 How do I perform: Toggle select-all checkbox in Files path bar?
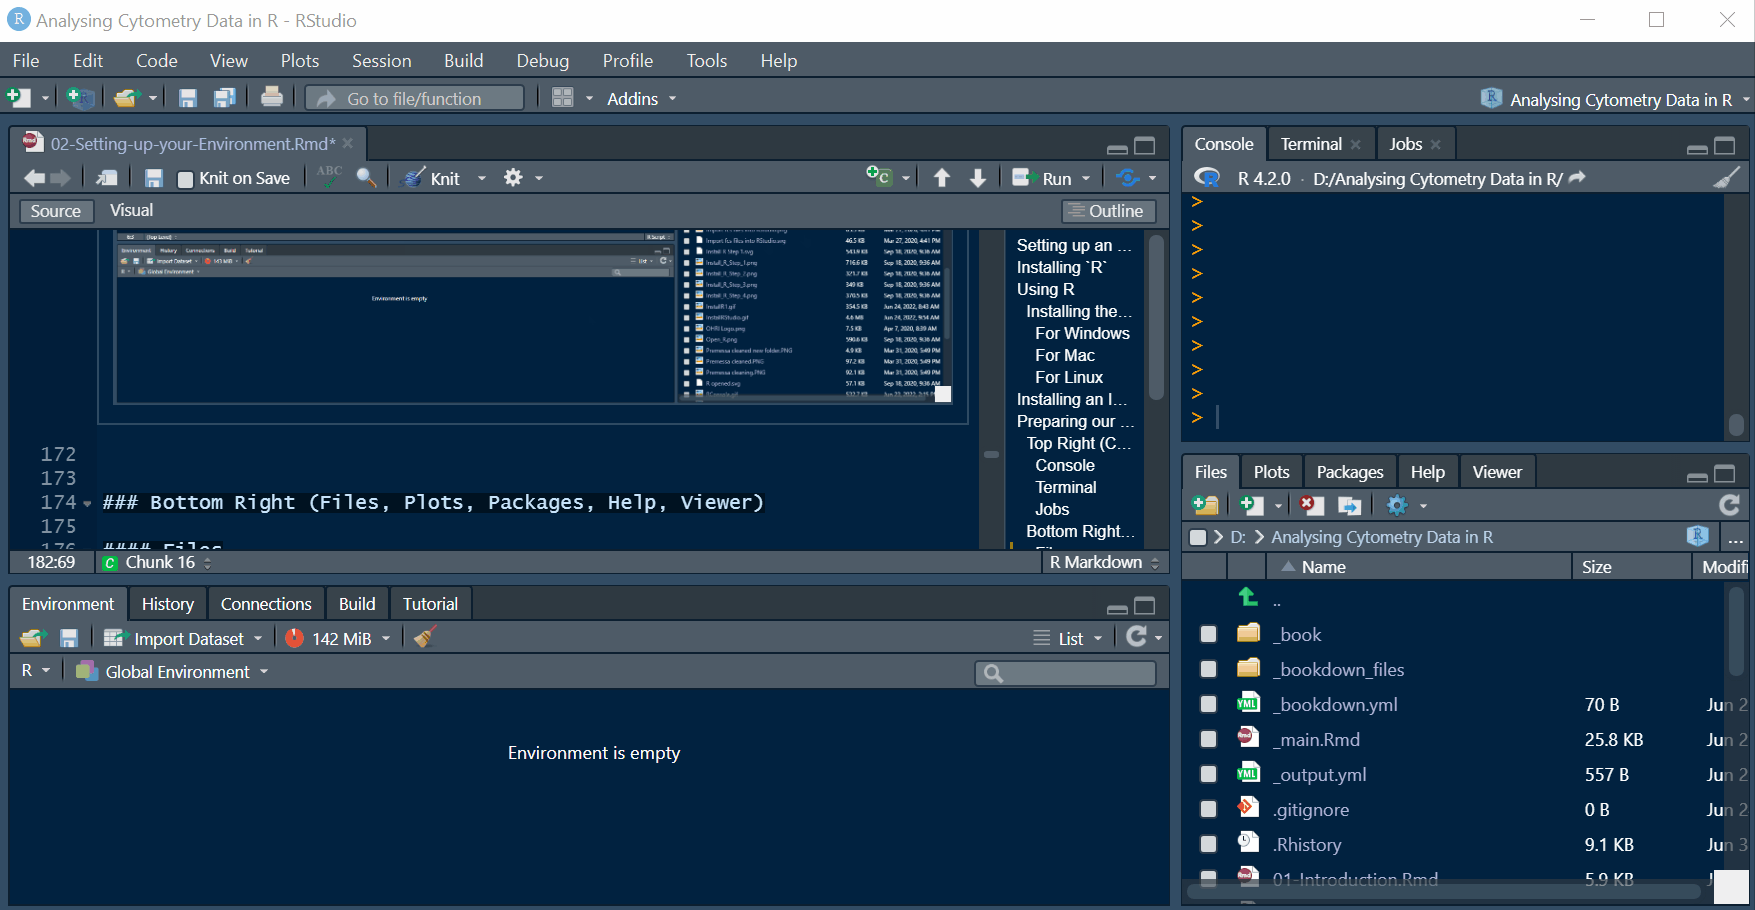tap(1198, 537)
